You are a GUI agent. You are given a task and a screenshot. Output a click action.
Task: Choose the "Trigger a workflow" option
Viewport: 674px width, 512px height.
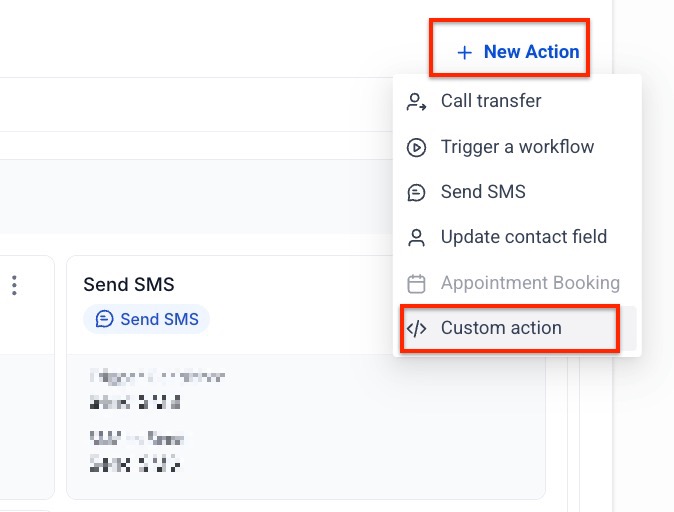[517, 147]
